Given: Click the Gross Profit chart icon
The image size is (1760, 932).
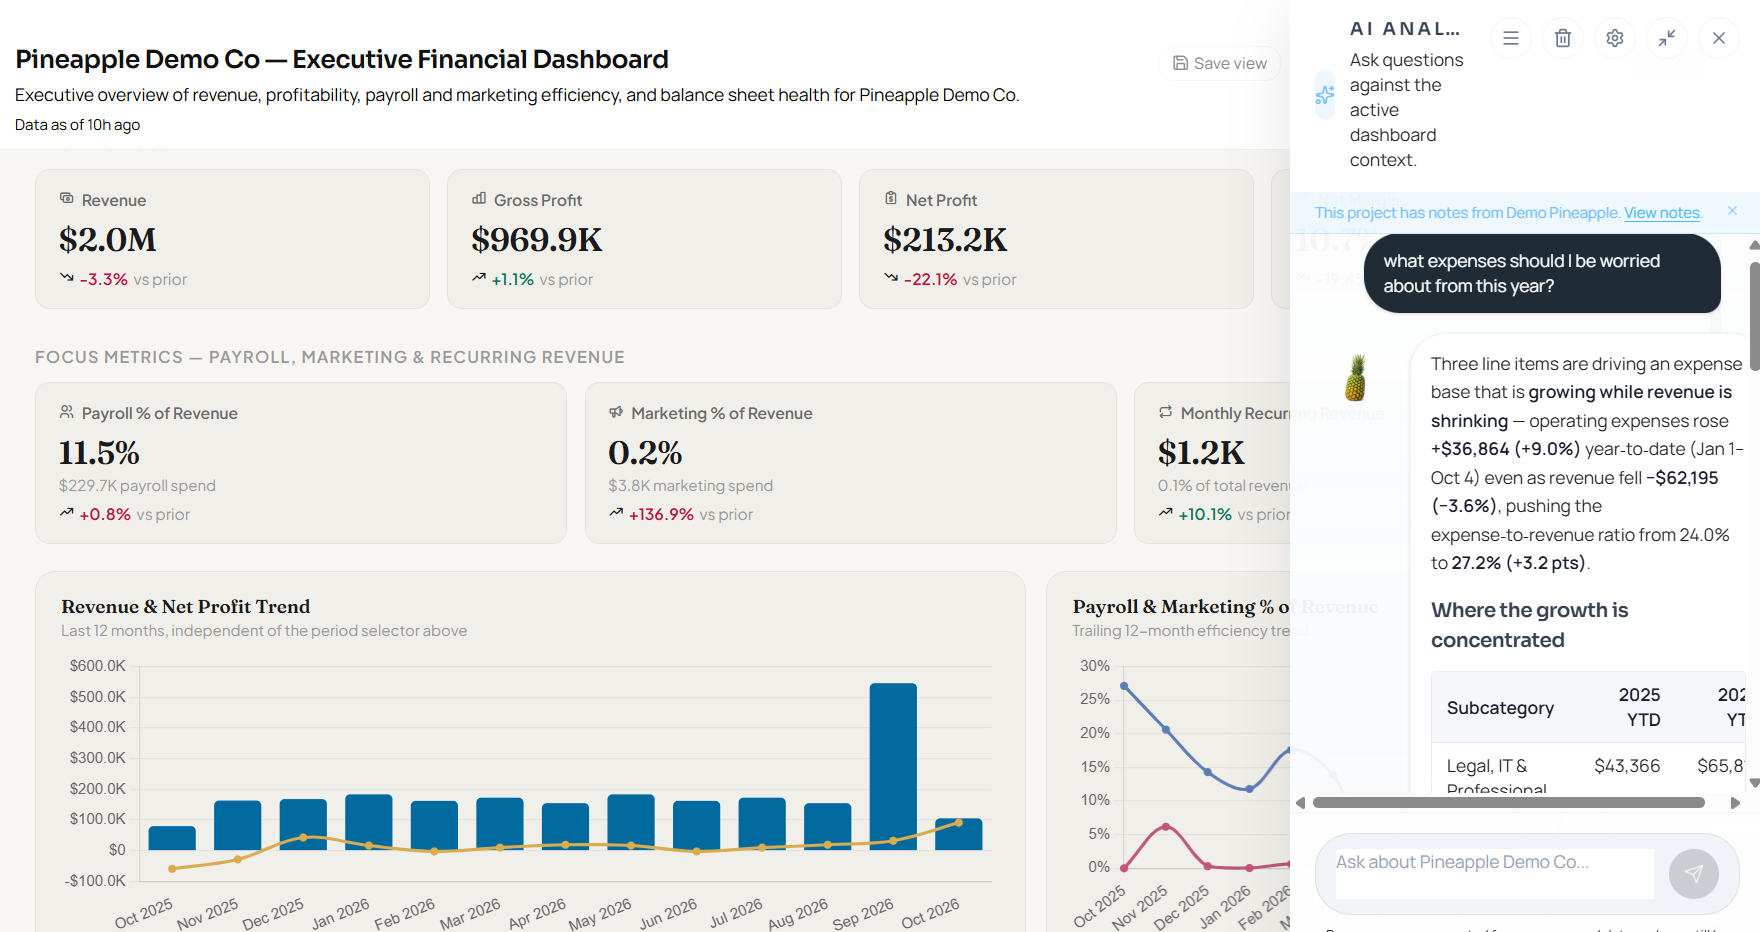Looking at the screenshot, I should (x=479, y=199).
